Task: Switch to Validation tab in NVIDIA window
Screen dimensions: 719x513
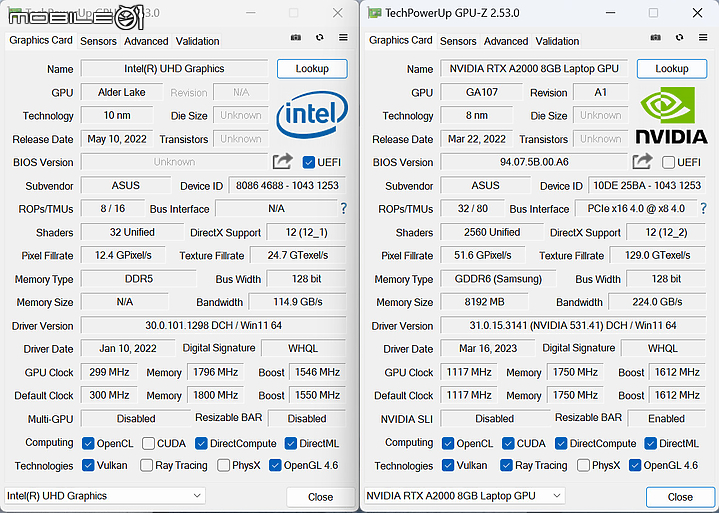Action: (x=557, y=41)
